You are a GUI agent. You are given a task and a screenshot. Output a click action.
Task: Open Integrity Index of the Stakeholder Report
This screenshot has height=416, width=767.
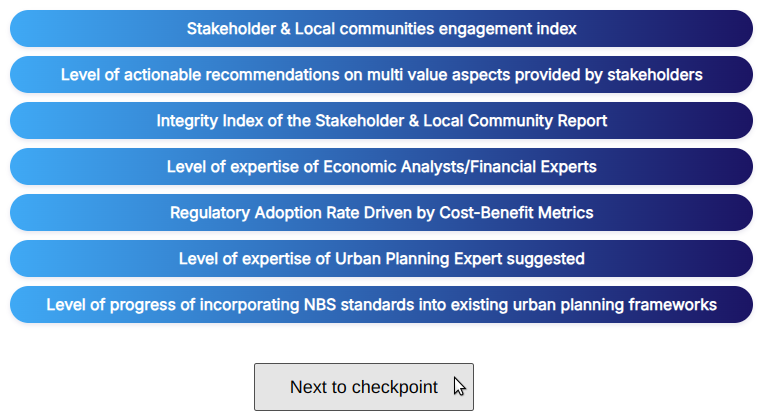coord(381,120)
